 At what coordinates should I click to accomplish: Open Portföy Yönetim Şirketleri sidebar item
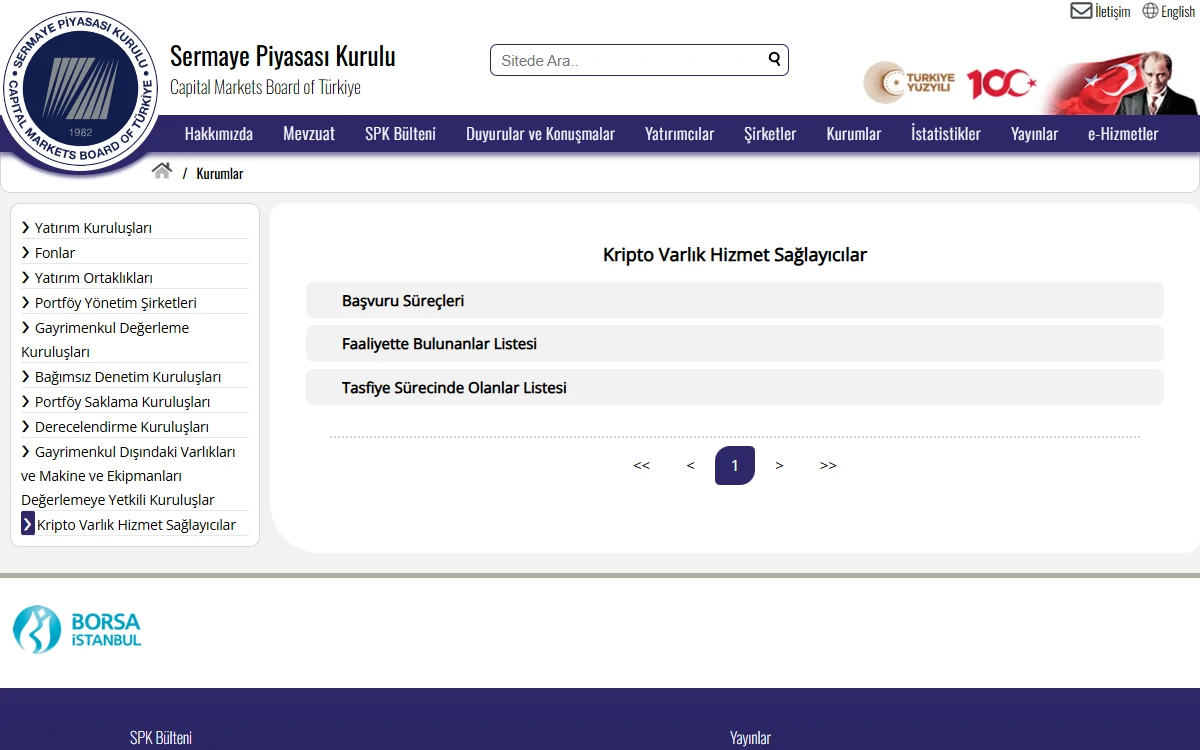[115, 303]
